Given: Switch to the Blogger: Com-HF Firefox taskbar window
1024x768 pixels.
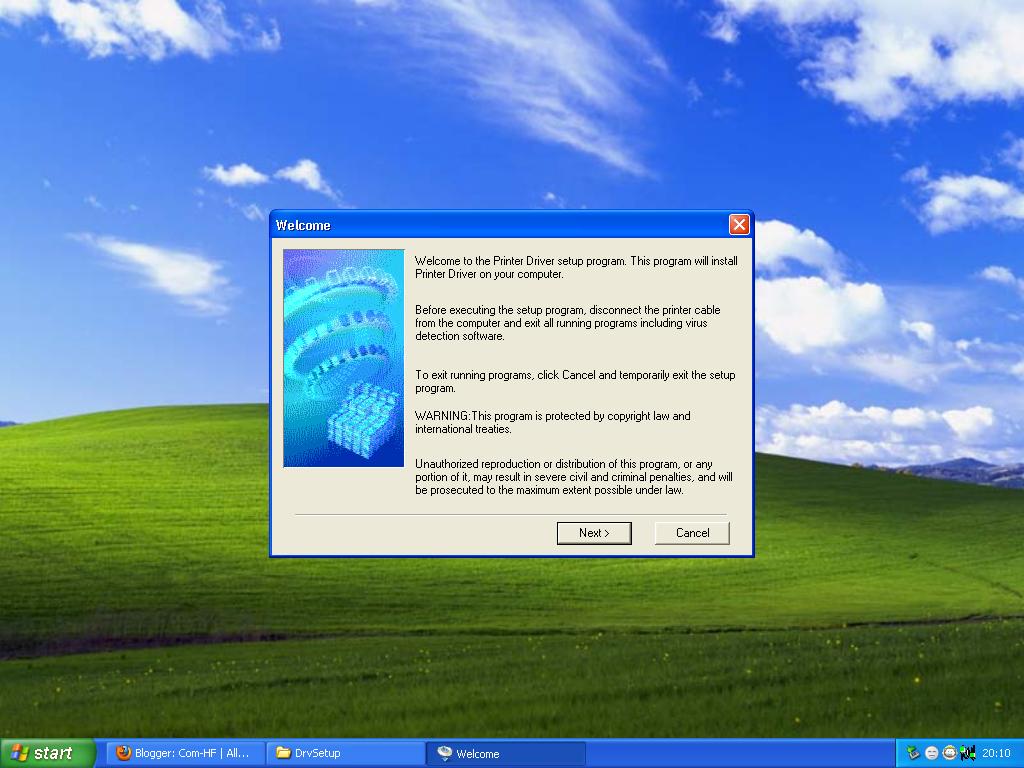Looking at the screenshot, I should (185, 754).
